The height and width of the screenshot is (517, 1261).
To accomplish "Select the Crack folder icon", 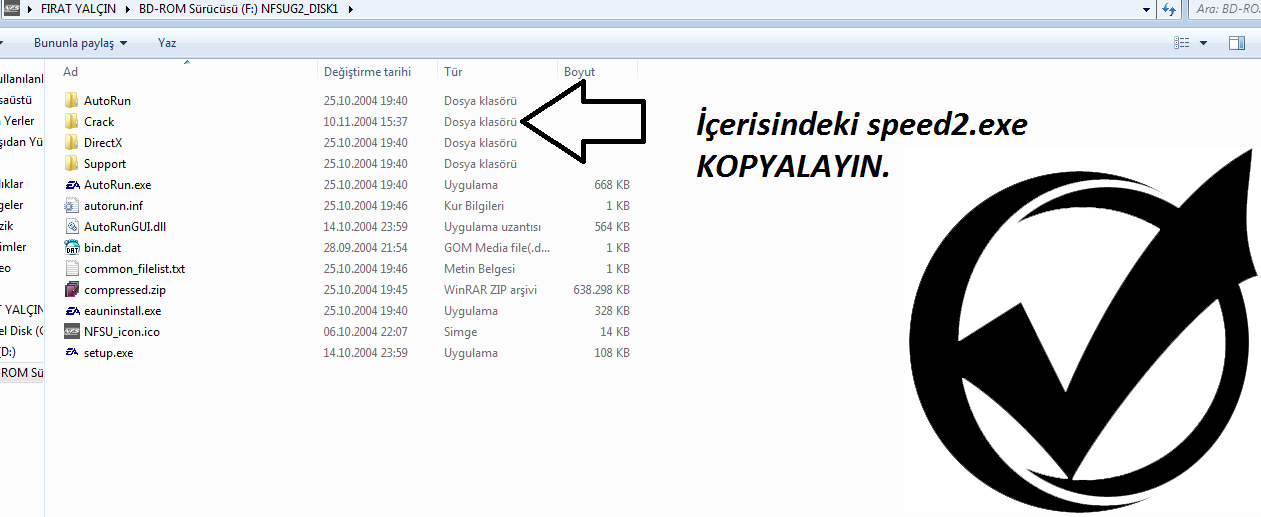I will click(71, 121).
